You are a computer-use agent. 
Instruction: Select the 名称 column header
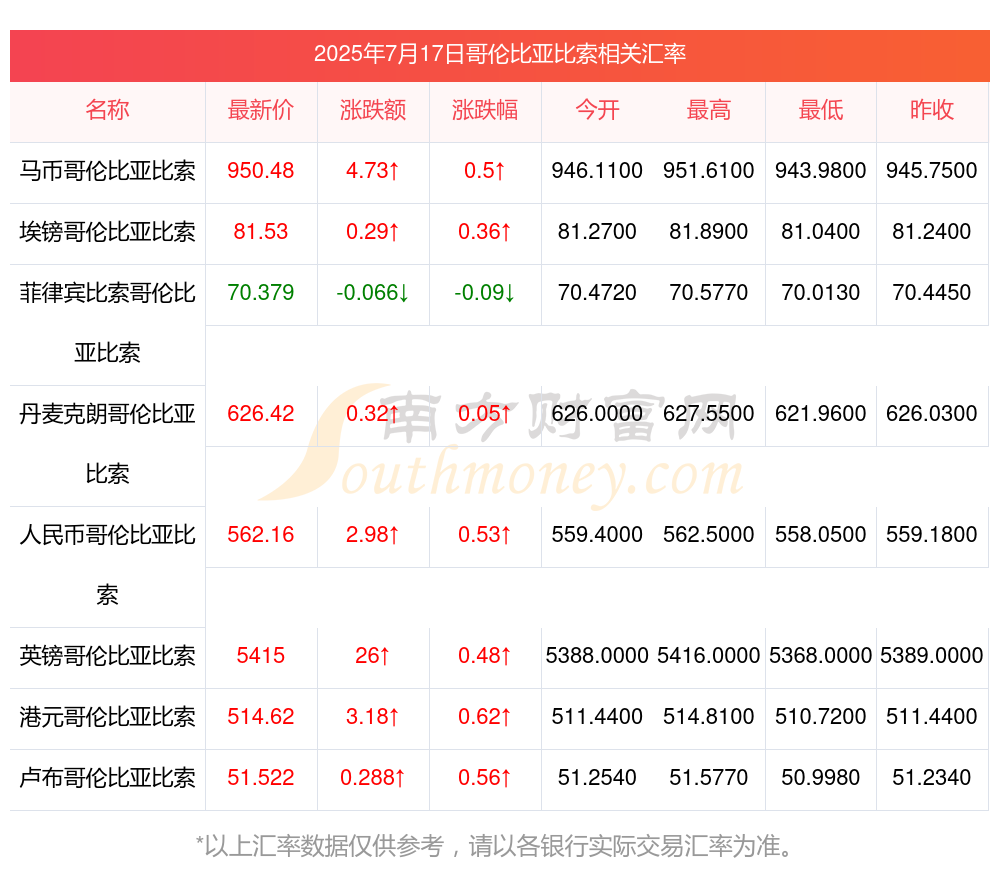[x=107, y=110]
